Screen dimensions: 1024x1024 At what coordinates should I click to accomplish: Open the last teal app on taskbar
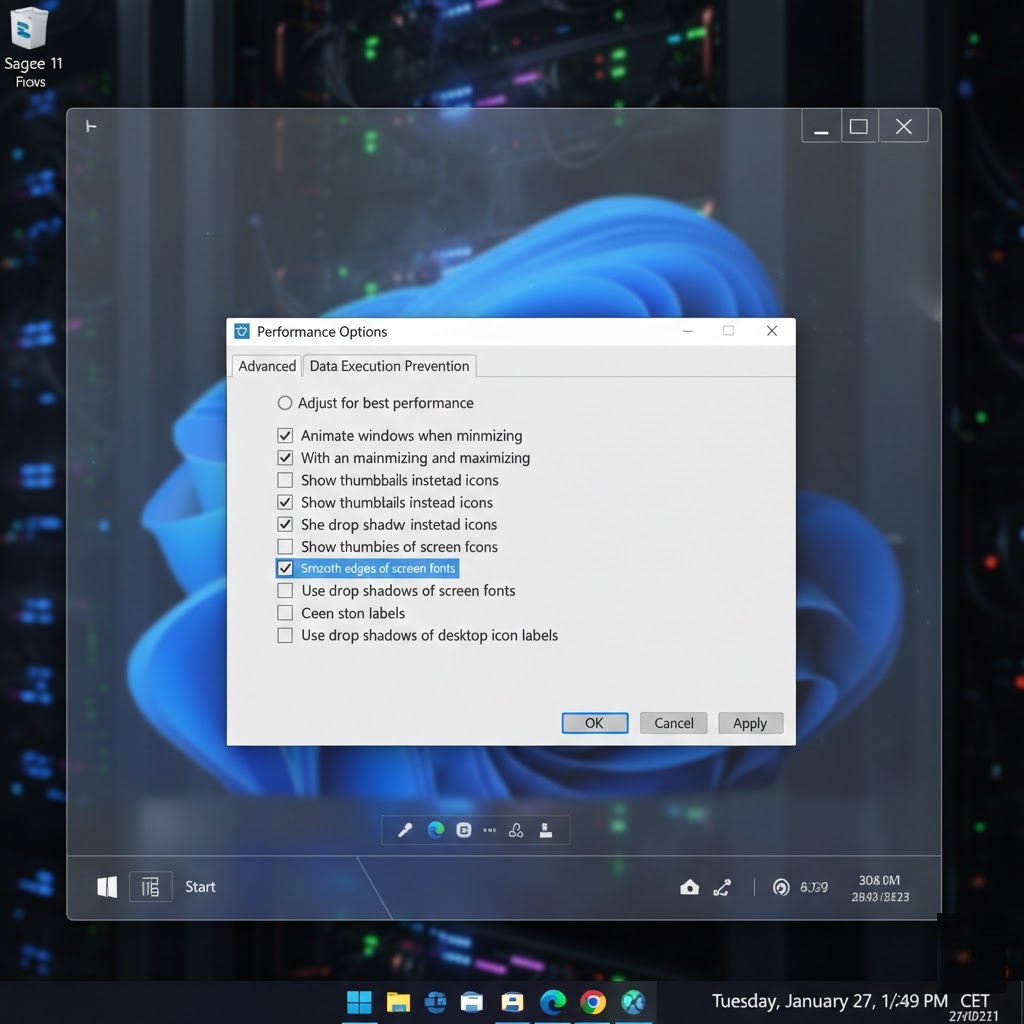point(633,1002)
